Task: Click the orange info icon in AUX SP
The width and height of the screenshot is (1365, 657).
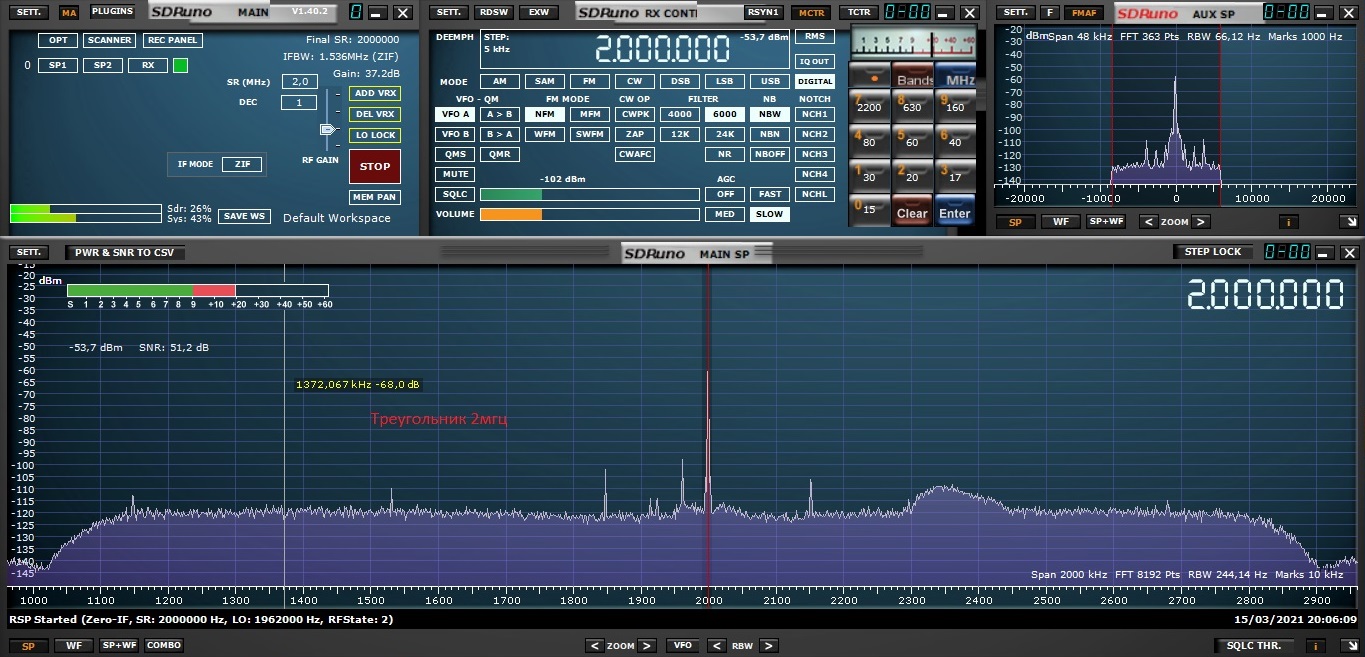Action: tap(1288, 222)
